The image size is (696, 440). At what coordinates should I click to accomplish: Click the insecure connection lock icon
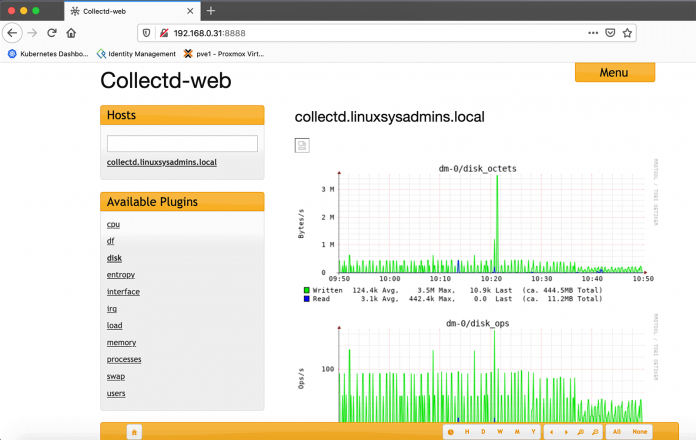(164, 33)
